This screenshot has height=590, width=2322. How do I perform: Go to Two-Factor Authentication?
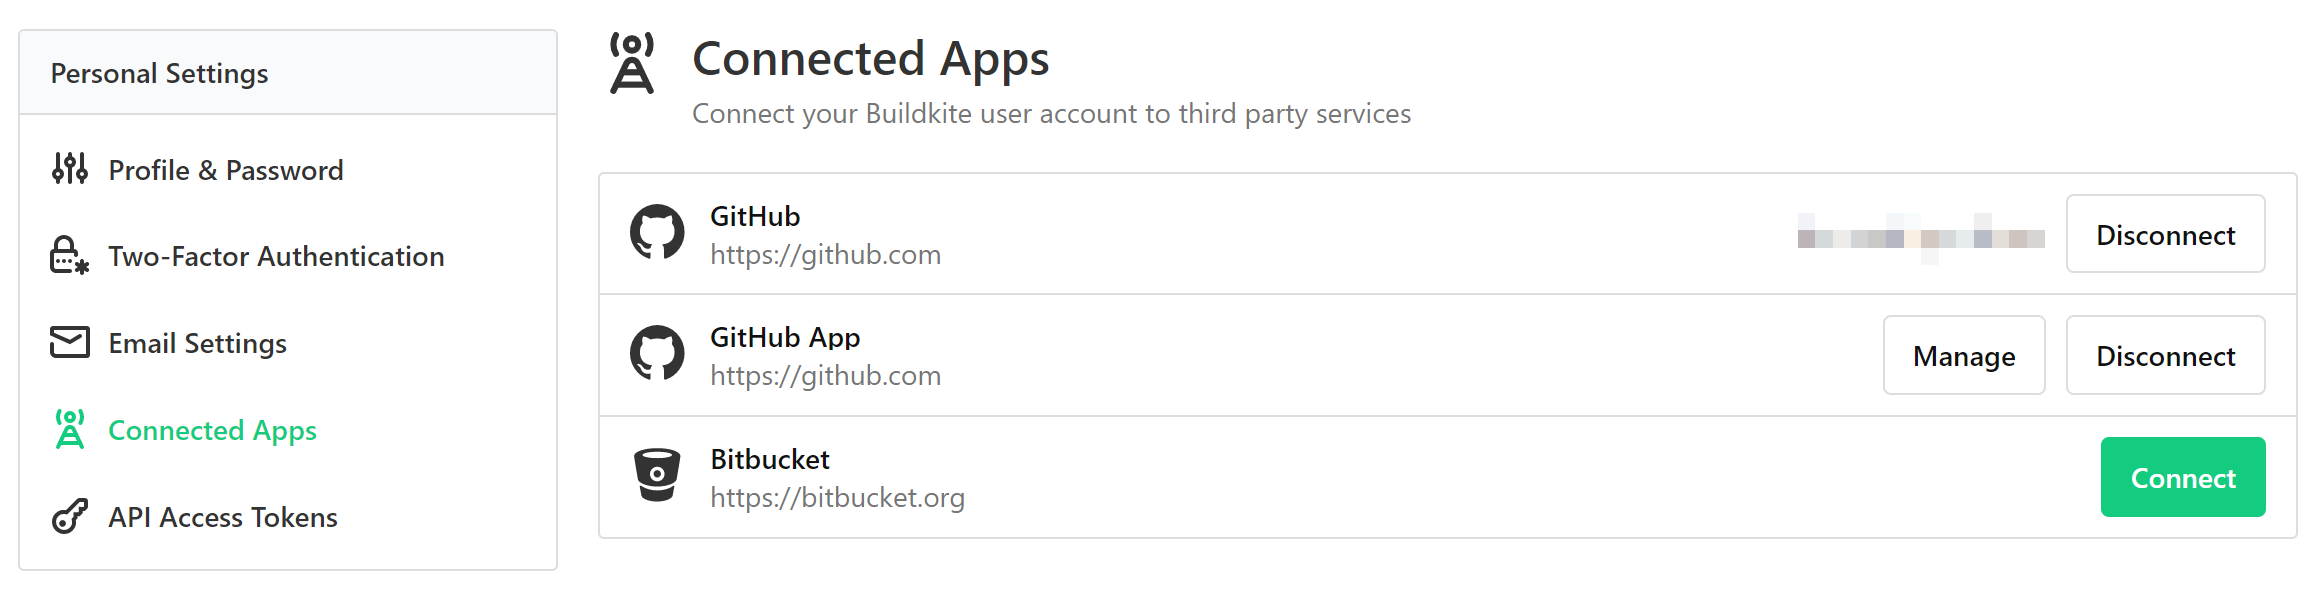click(276, 256)
